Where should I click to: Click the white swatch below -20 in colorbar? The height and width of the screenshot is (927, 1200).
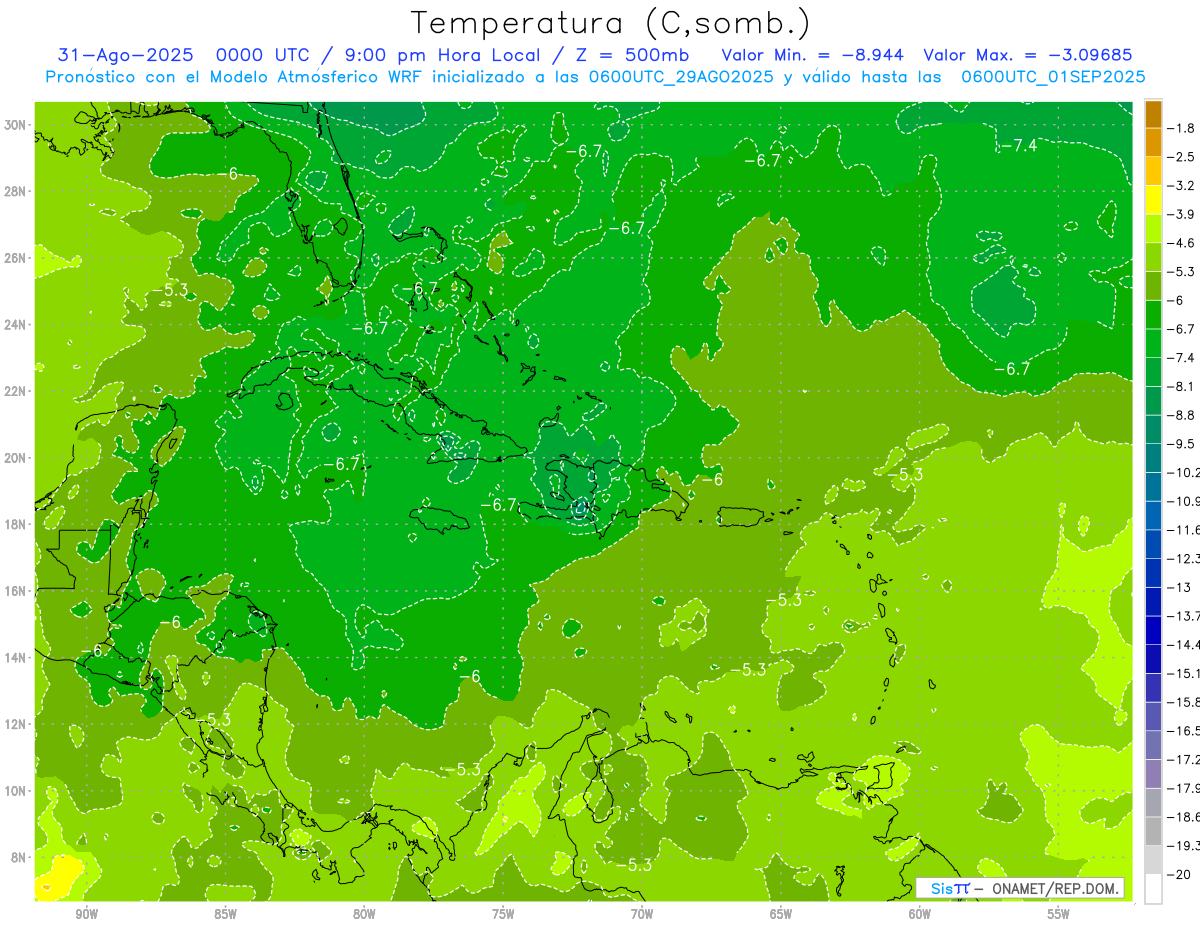1153,889
